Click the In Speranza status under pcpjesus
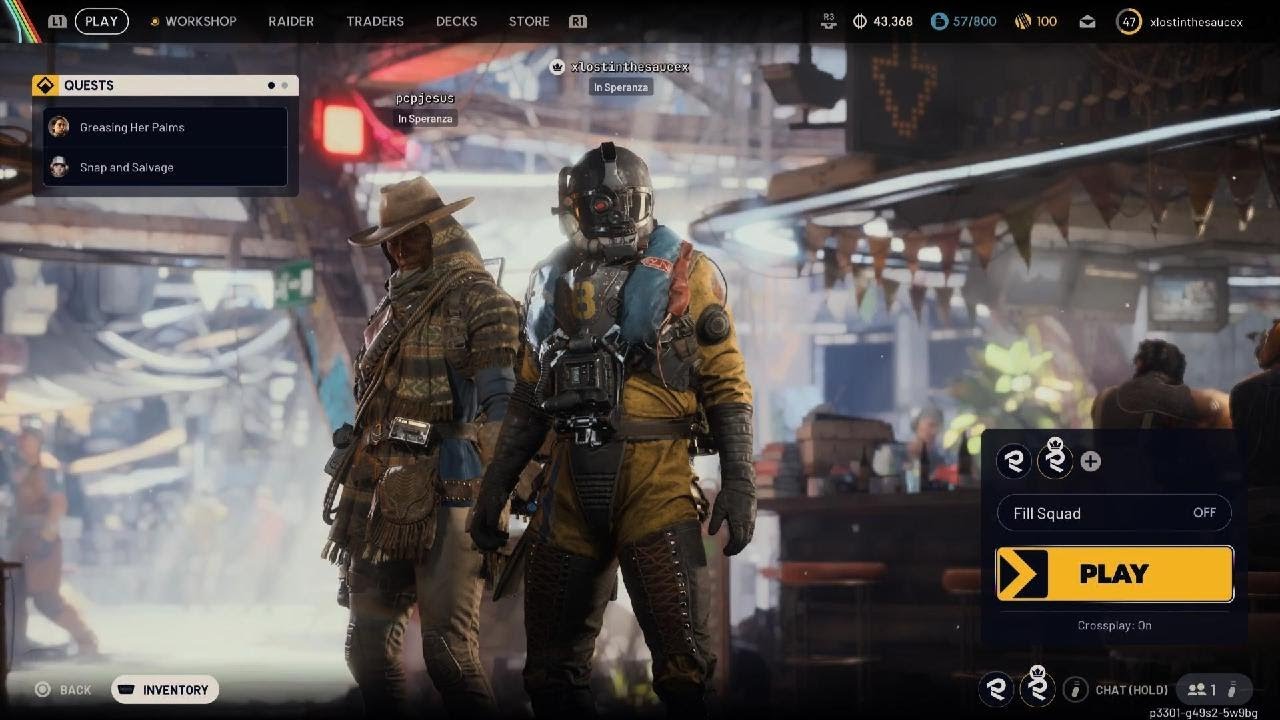This screenshot has width=1280, height=720. coord(425,119)
